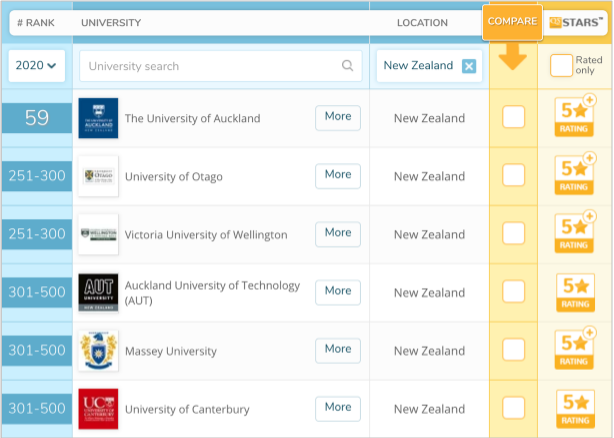Open the 2020 year dropdown
The height and width of the screenshot is (438, 614).
click(x=36, y=66)
